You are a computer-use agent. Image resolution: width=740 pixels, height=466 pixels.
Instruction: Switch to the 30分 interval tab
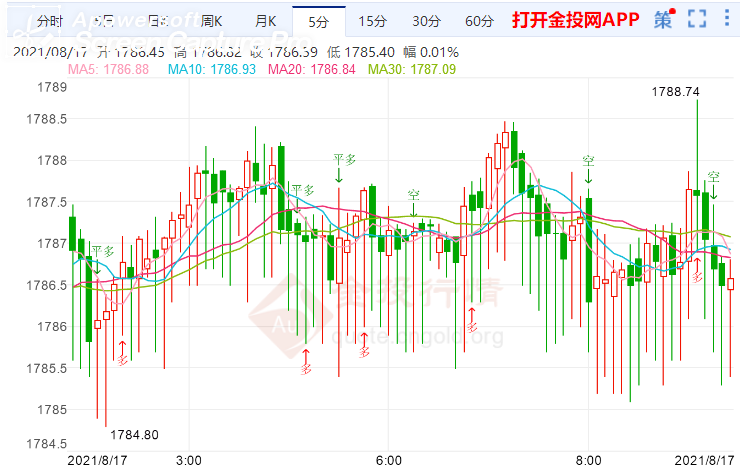click(426, 21)
